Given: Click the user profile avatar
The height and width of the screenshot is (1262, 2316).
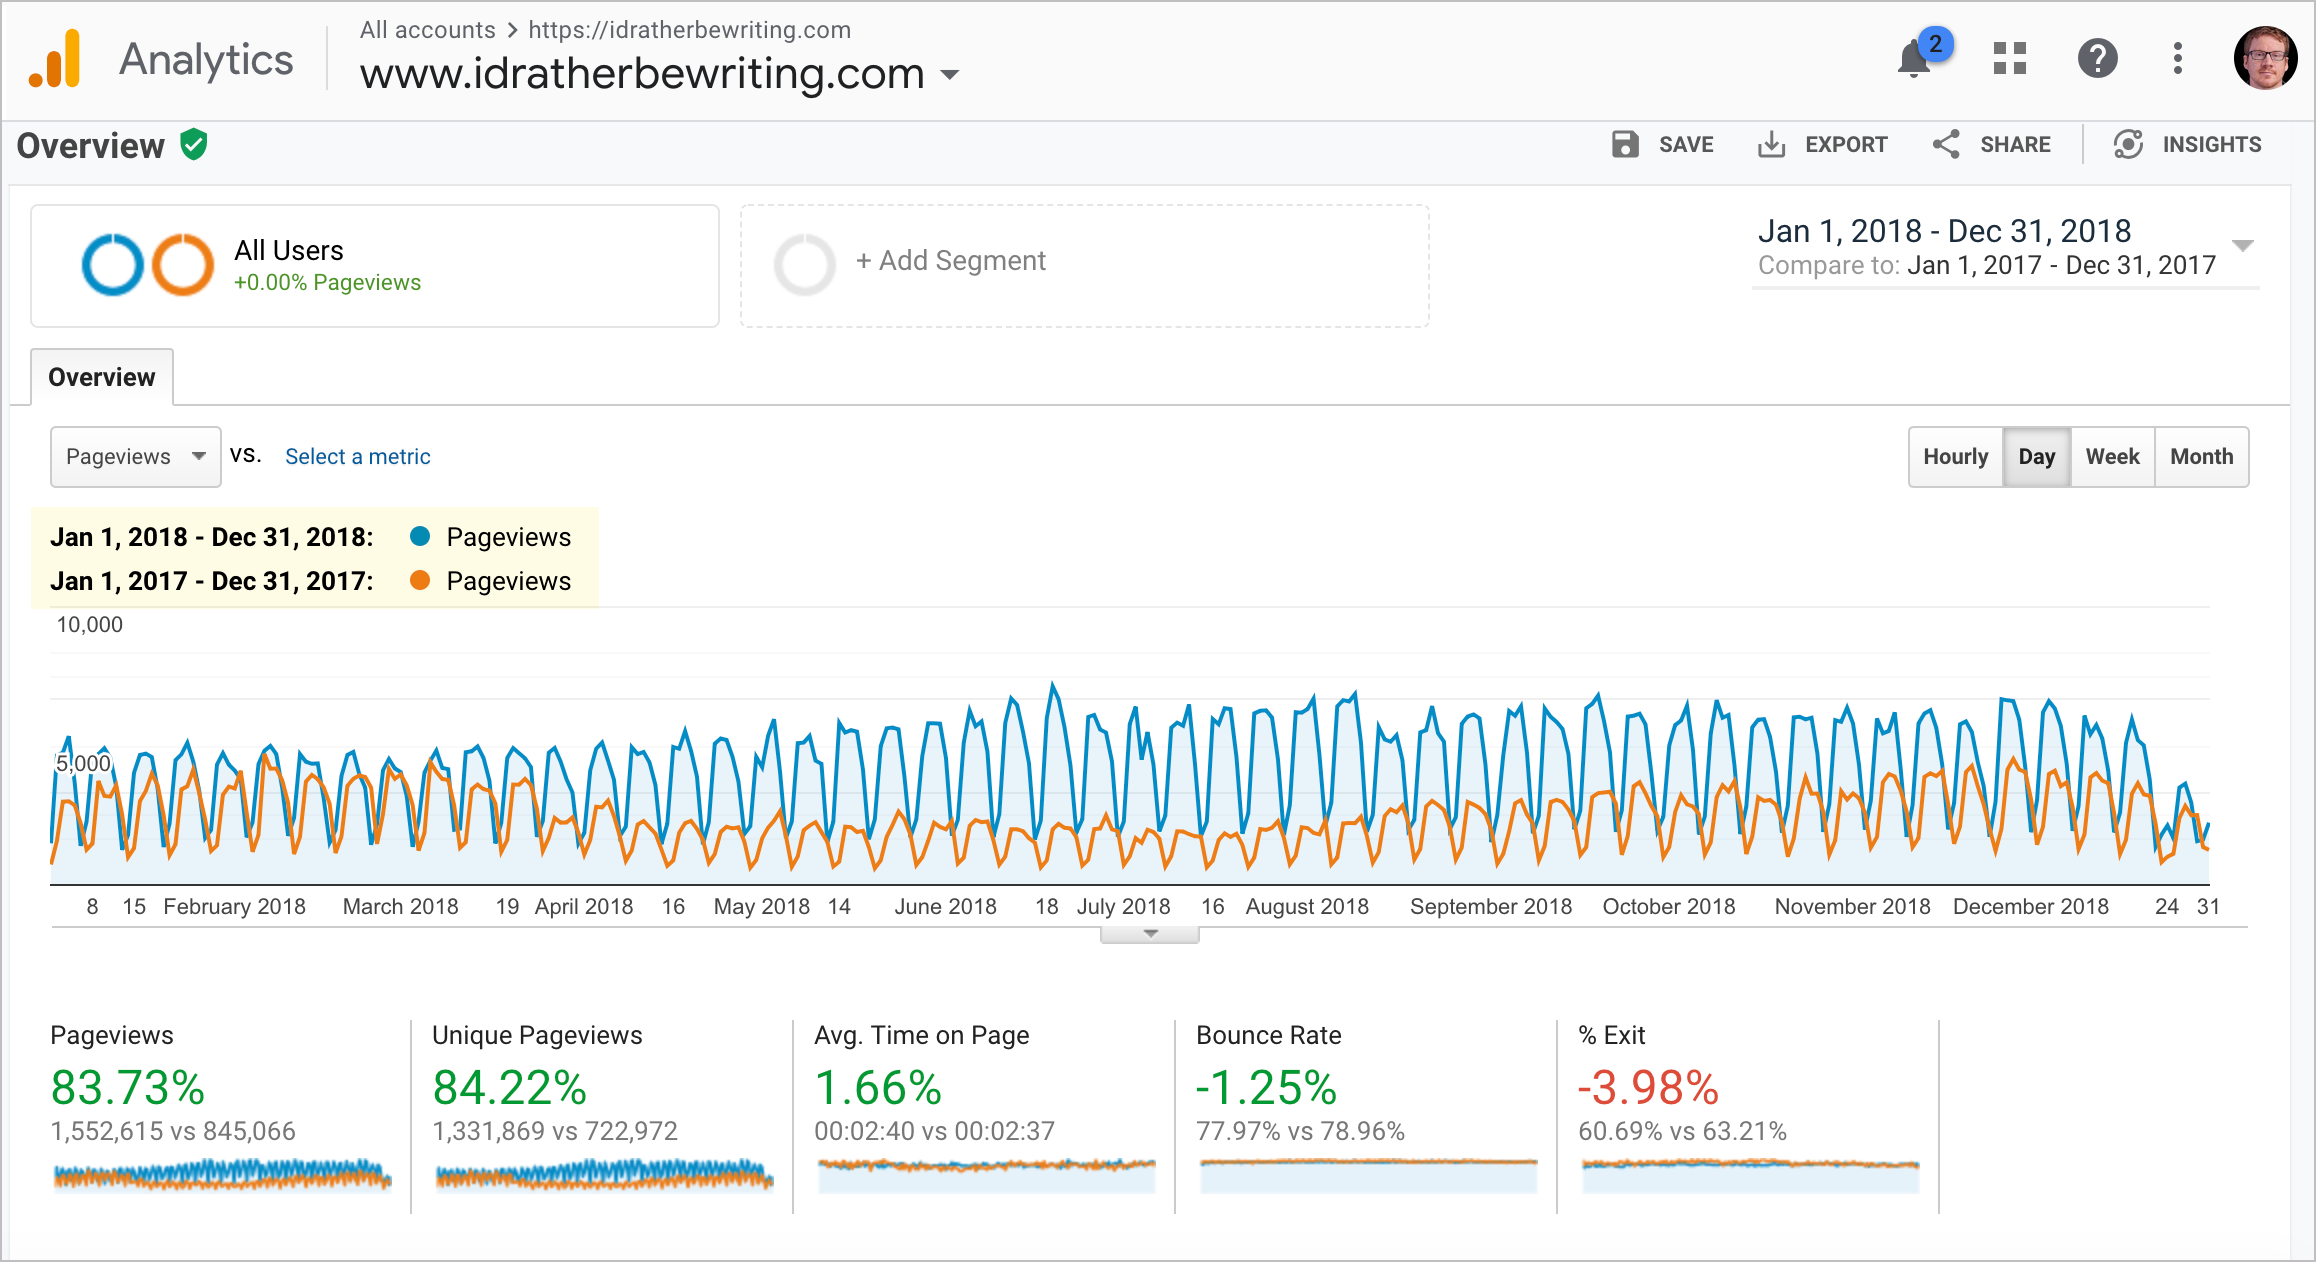Looking at the screenshot, I should coord(2265,58).
